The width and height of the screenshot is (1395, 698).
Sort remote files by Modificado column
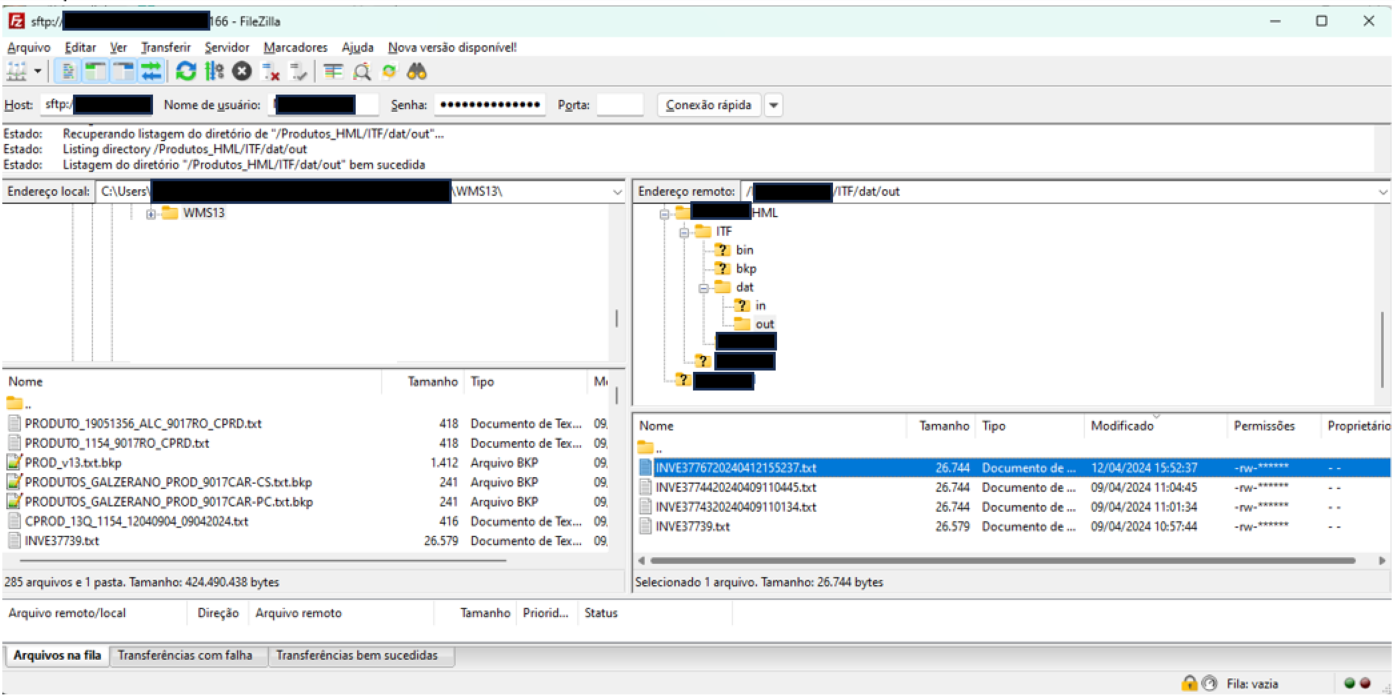(1122, 426)
